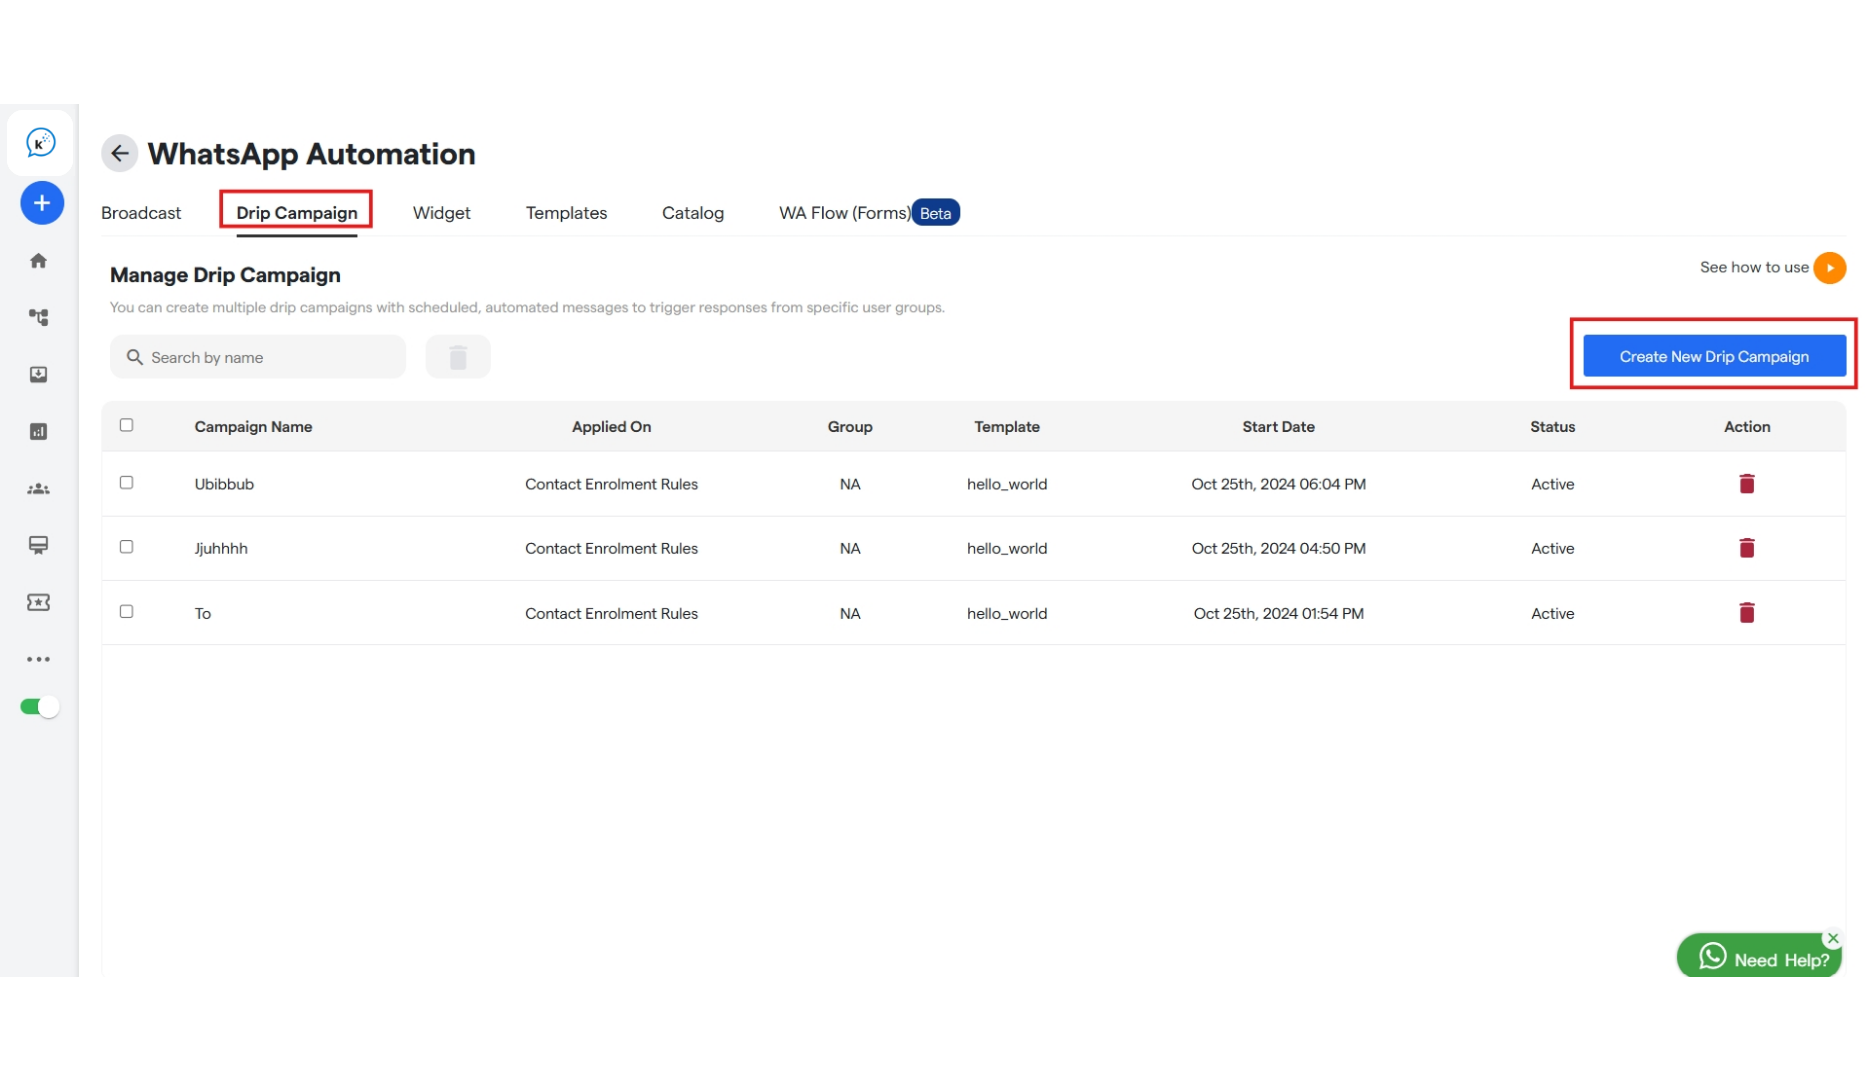Click the Group column header
Screen dimensions: 1866x1080
coord(850,427)
